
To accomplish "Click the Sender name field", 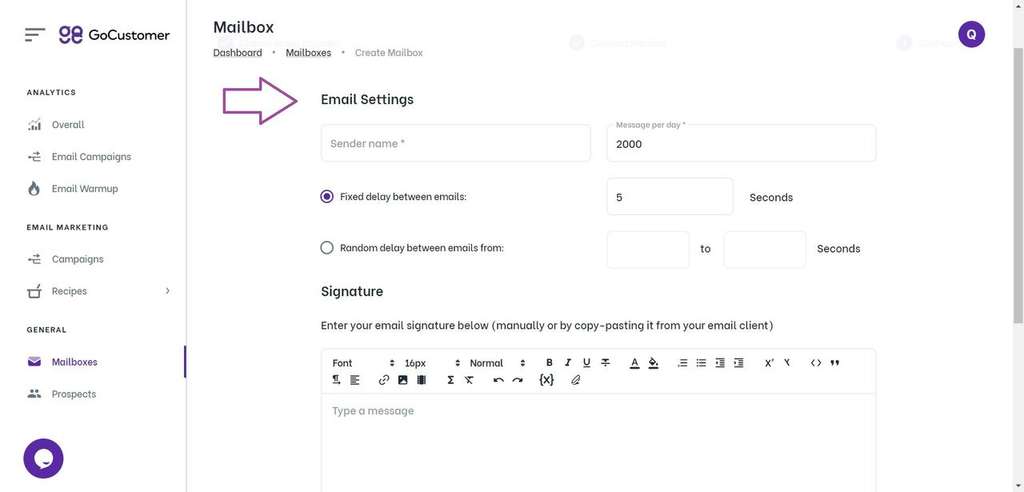I will click(456, 143).
